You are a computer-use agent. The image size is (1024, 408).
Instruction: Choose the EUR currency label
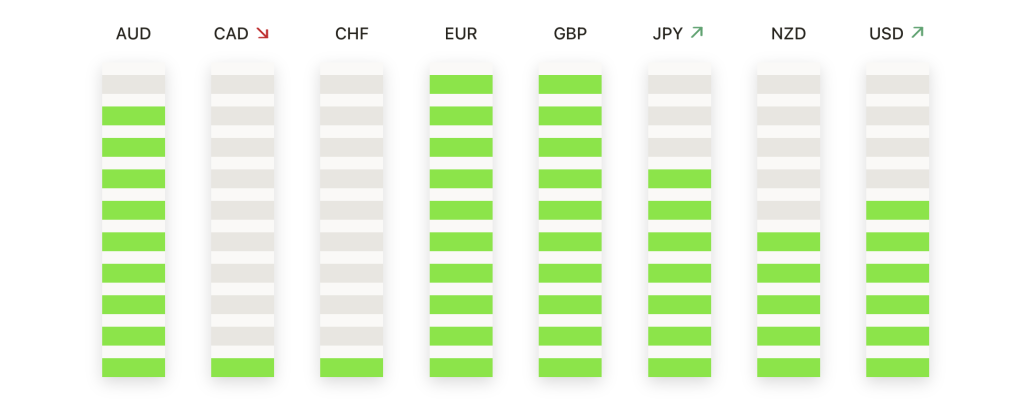pos(461,34)
